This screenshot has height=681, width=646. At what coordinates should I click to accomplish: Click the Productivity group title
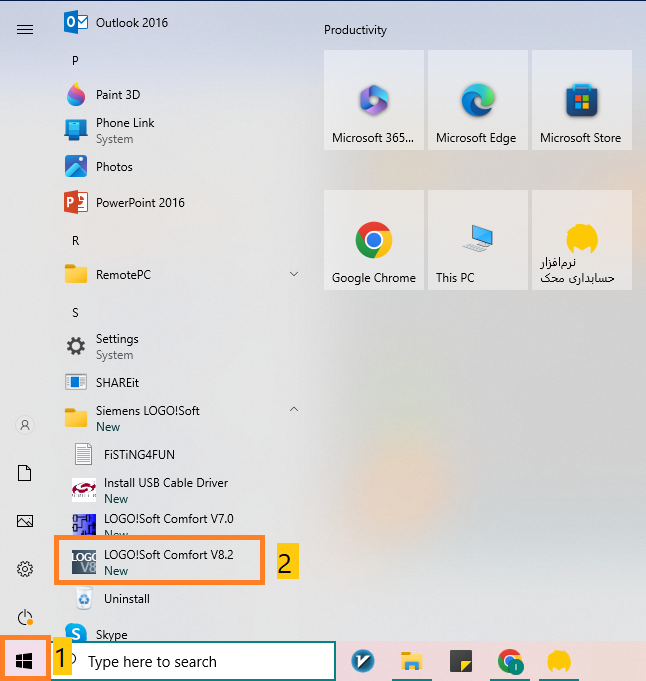(355, 30)
